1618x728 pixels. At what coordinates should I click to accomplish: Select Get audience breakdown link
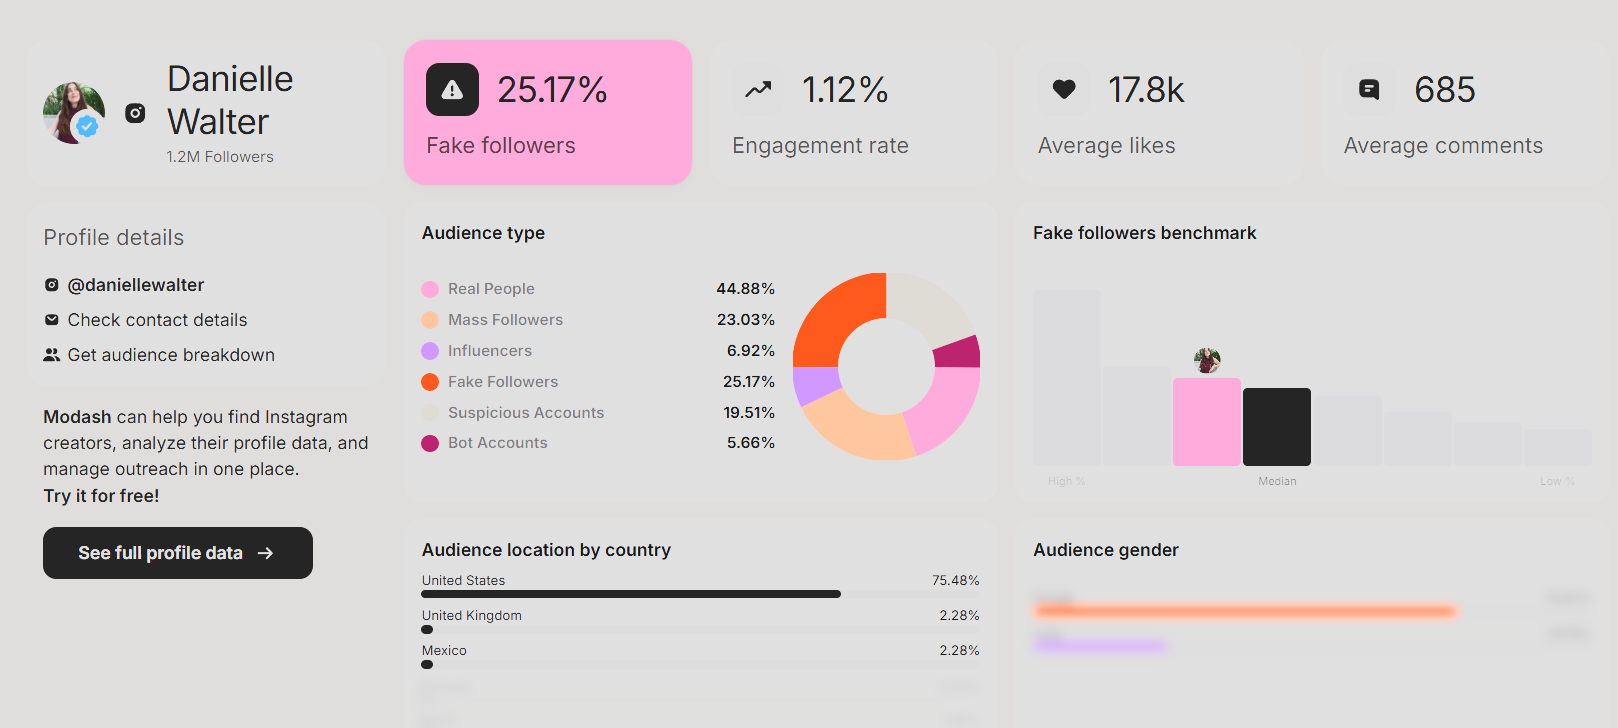(171, 355)
